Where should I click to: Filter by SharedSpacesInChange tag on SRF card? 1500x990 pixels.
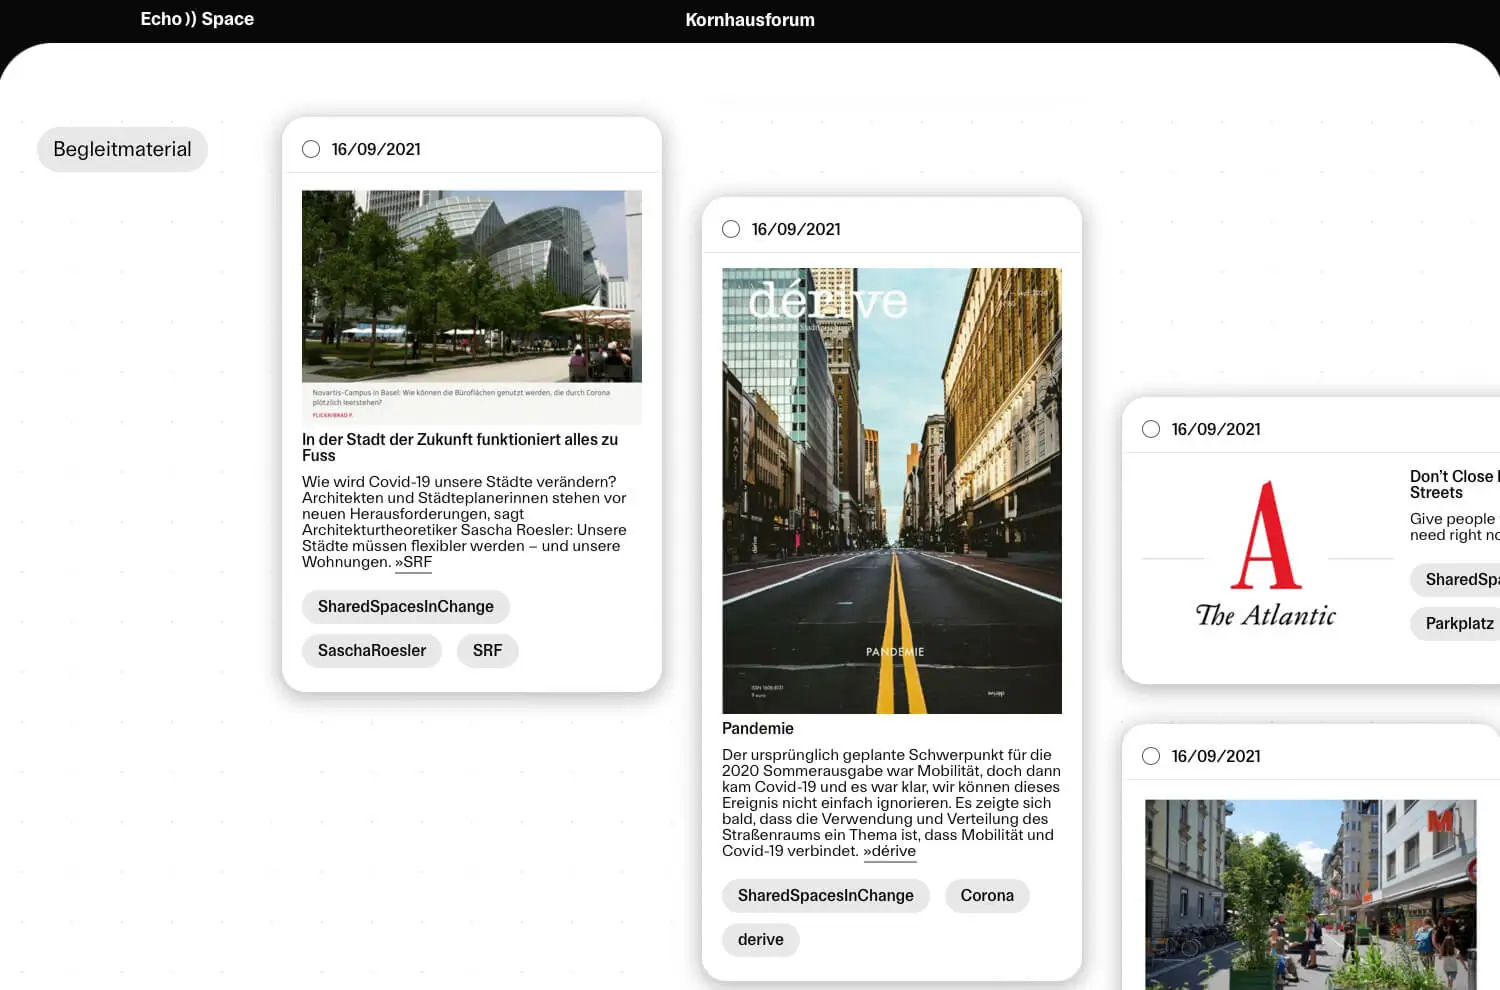tap(405, 606)
